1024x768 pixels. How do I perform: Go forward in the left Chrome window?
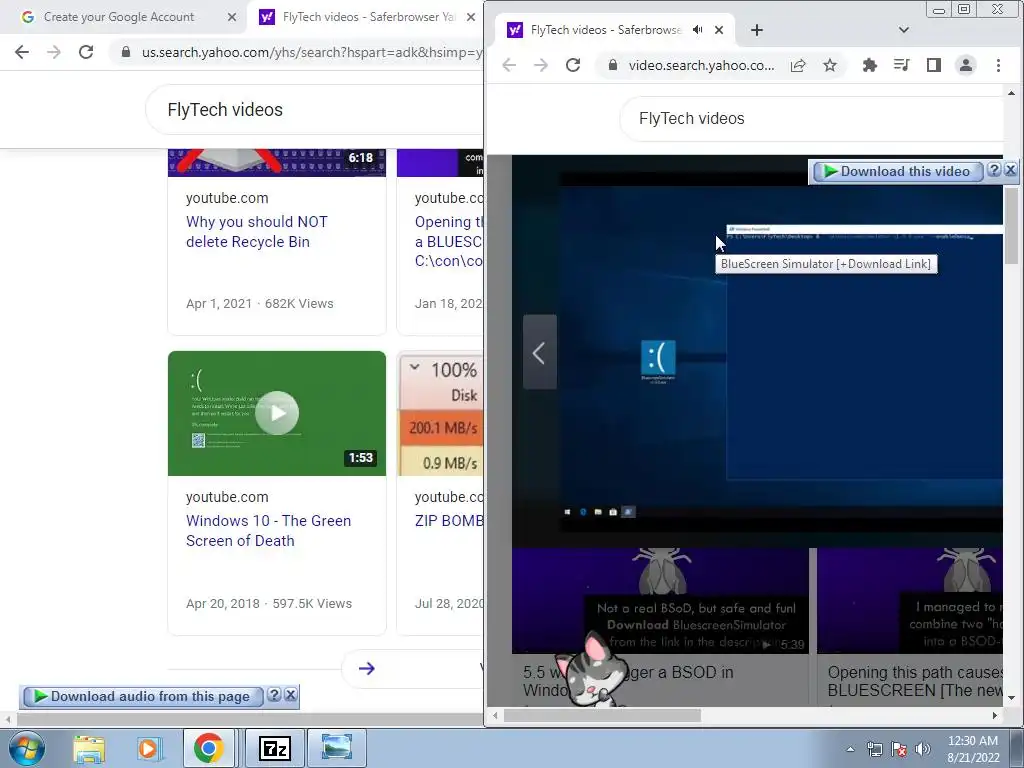[54, 52]
